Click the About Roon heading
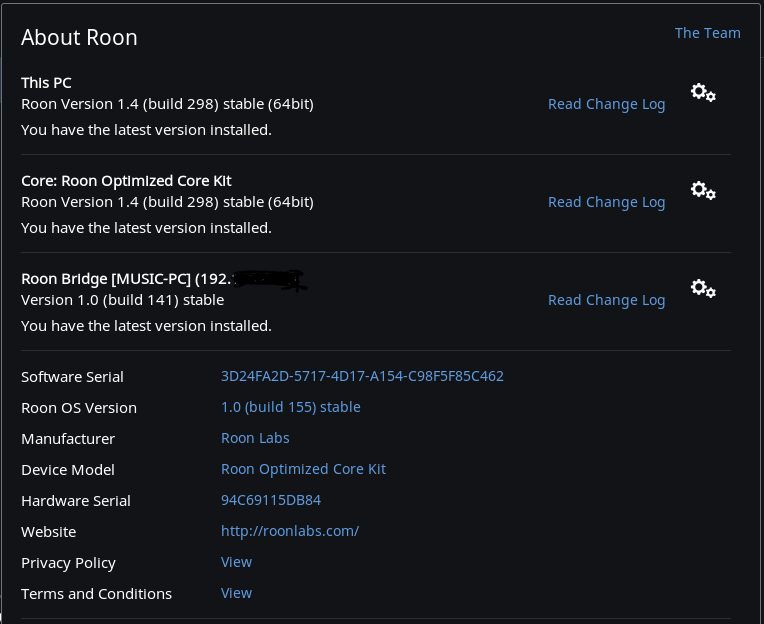The height and width of the screenshot is (624, 764). pos(79,38)
